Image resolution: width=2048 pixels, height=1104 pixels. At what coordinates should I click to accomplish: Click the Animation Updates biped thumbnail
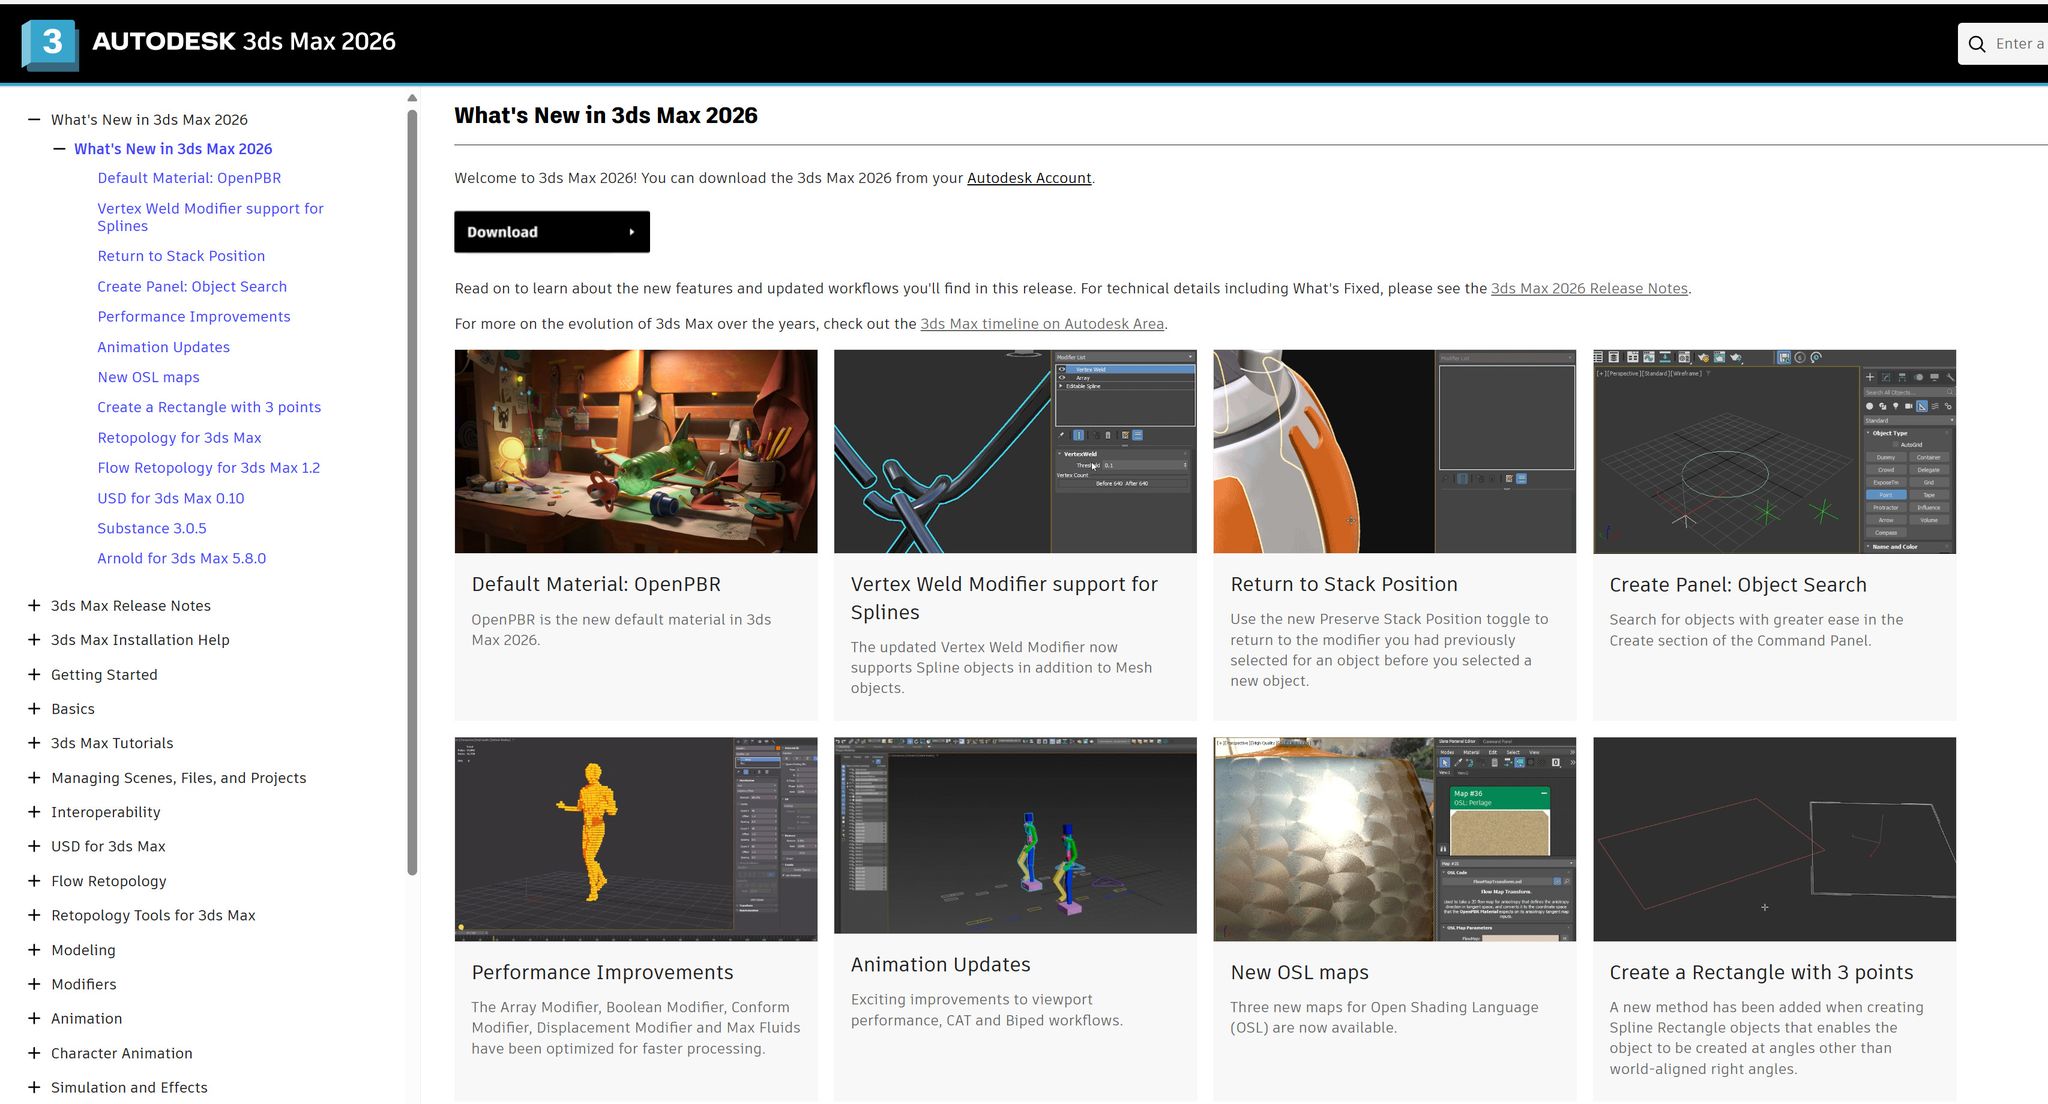pos(1015,835)
